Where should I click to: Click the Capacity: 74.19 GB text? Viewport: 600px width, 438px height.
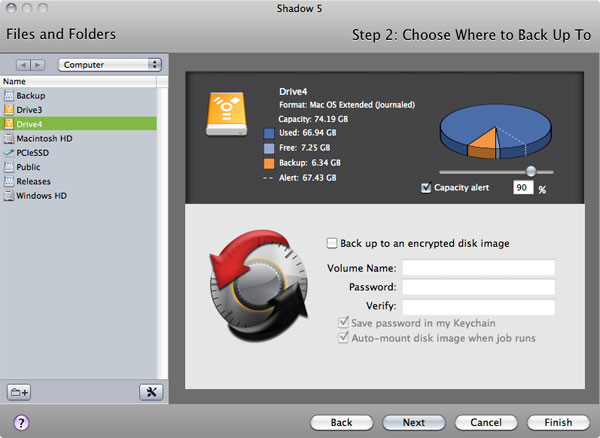pos(313,119)
